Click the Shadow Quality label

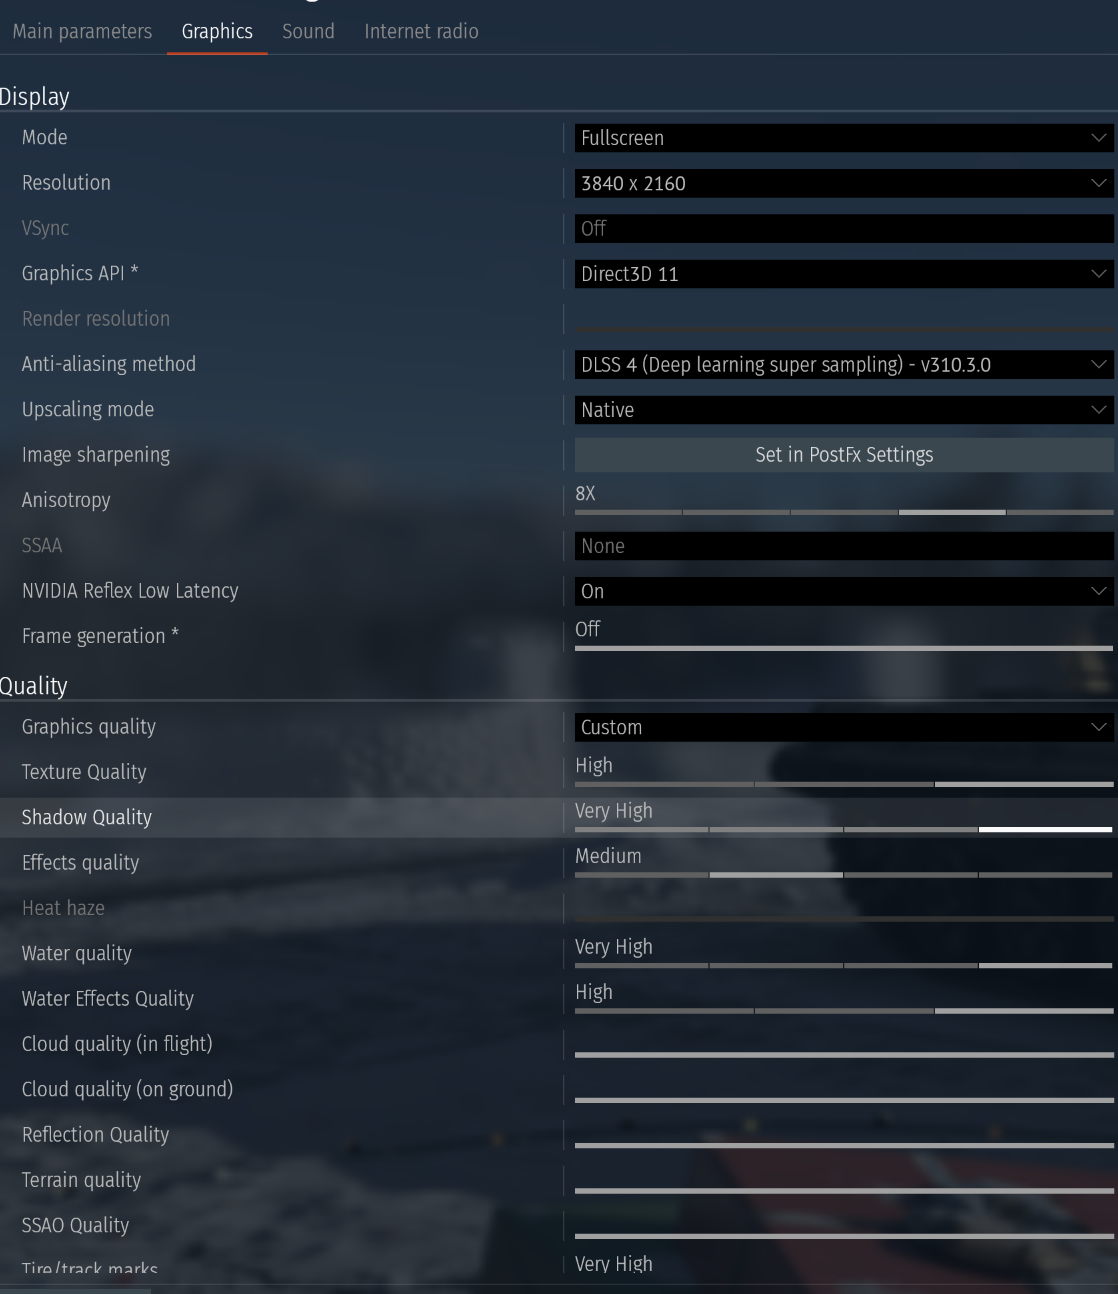point(87,817)
